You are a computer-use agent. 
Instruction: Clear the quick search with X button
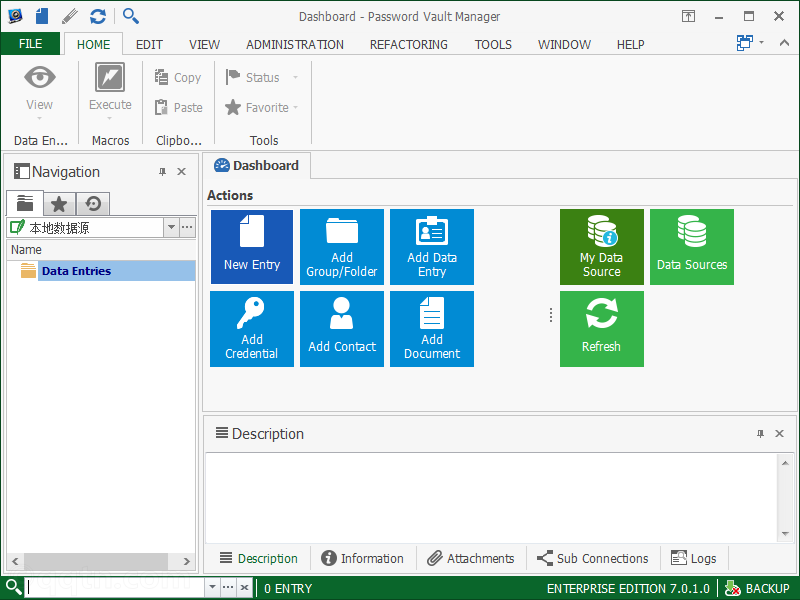[244, 587]
